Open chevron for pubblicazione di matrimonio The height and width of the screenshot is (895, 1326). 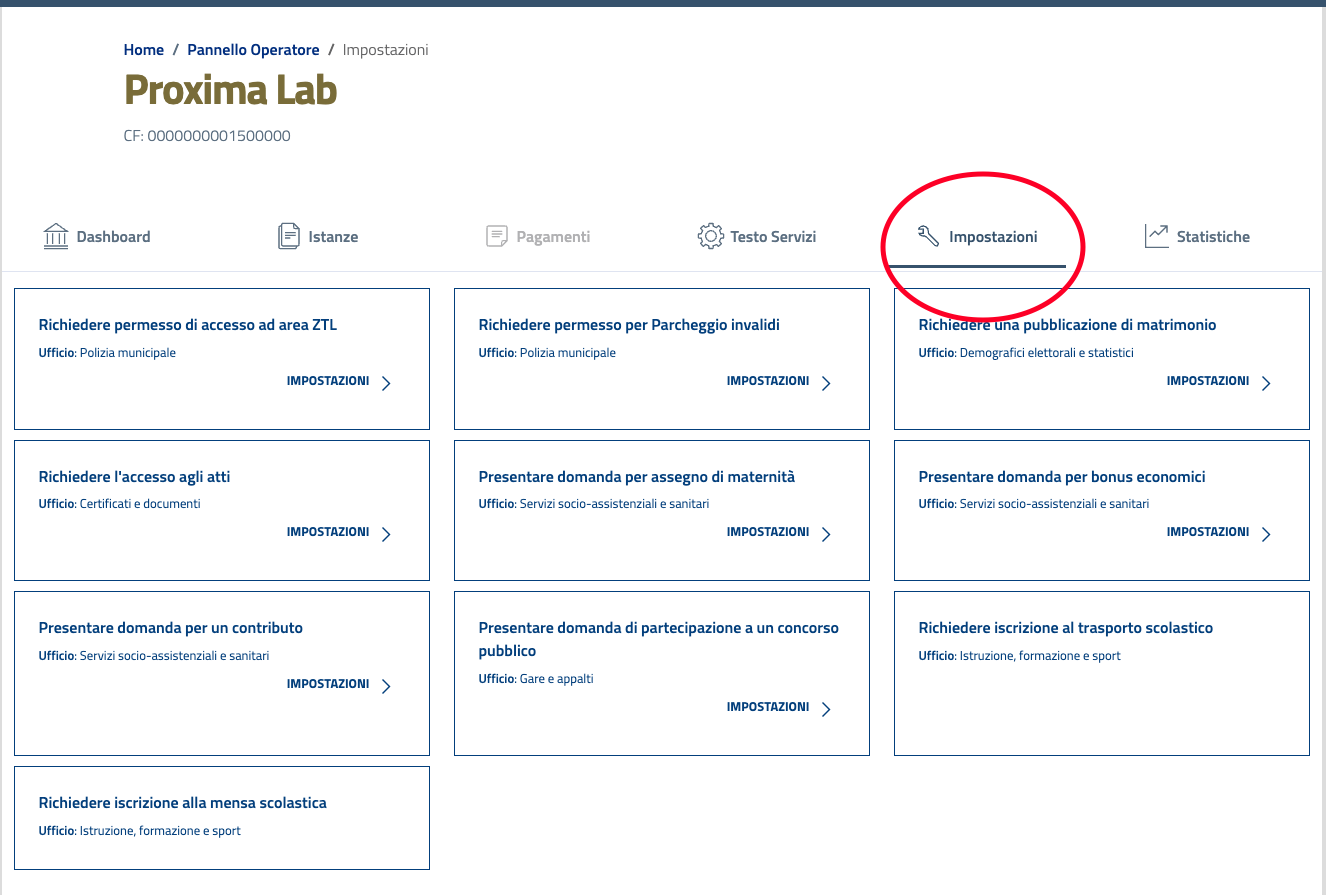(x=1266, y=383)
